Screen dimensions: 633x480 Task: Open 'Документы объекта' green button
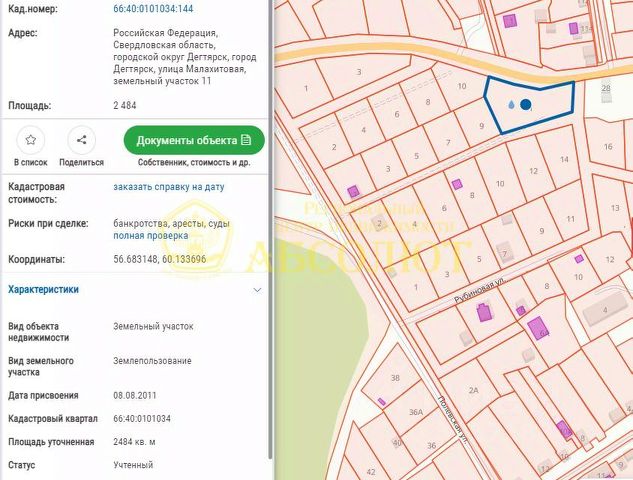[x=194, y=140]
